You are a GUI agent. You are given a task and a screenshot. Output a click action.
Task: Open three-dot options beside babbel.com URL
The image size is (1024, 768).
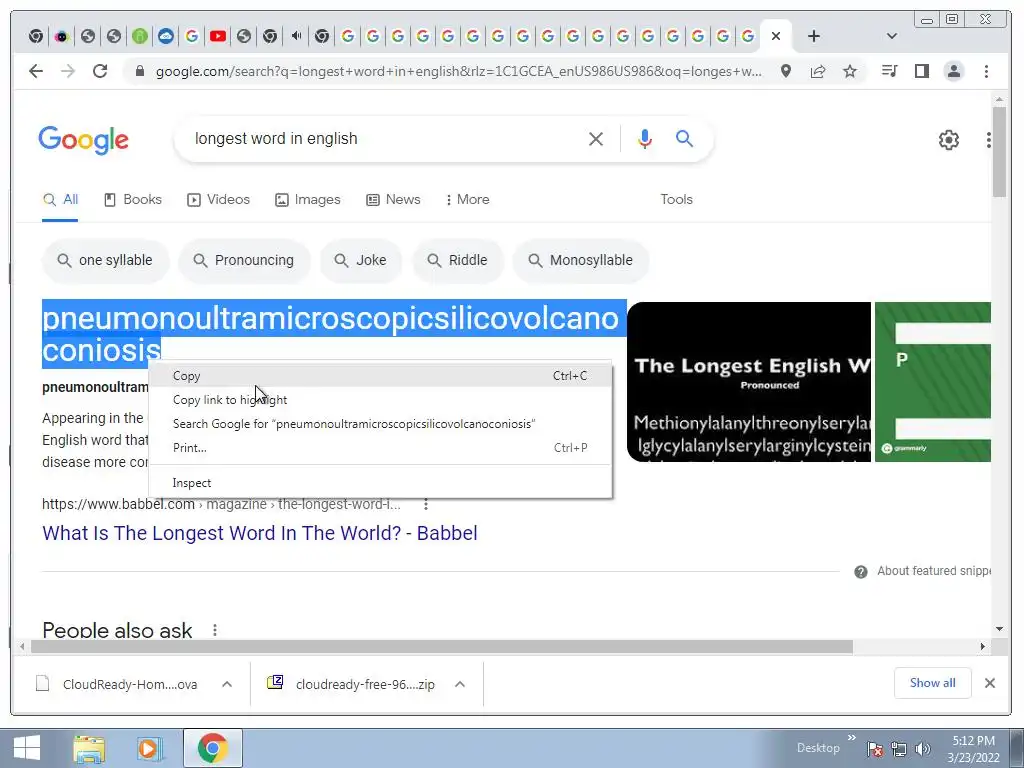click(426, 504)
